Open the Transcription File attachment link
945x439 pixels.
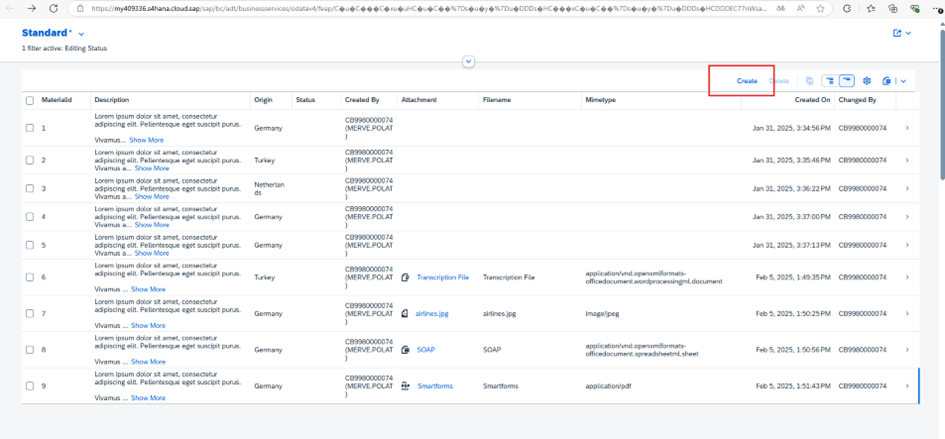[442, 277]
